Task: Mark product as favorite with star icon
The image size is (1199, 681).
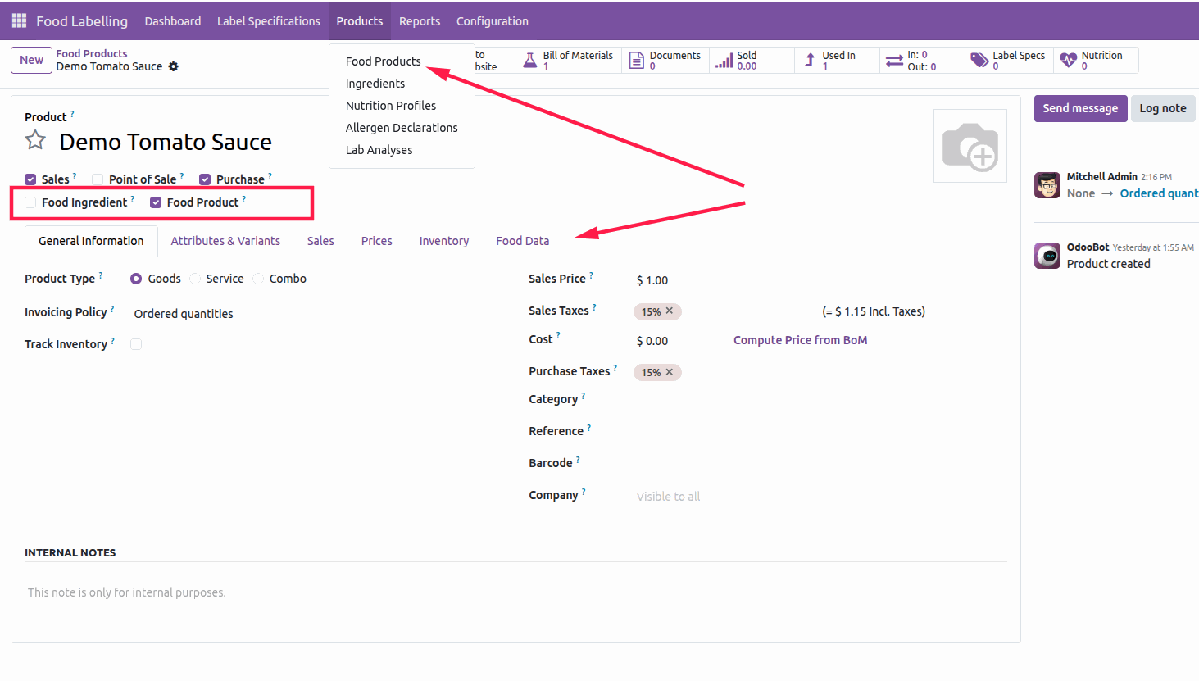Action: [x=35, y=141]
